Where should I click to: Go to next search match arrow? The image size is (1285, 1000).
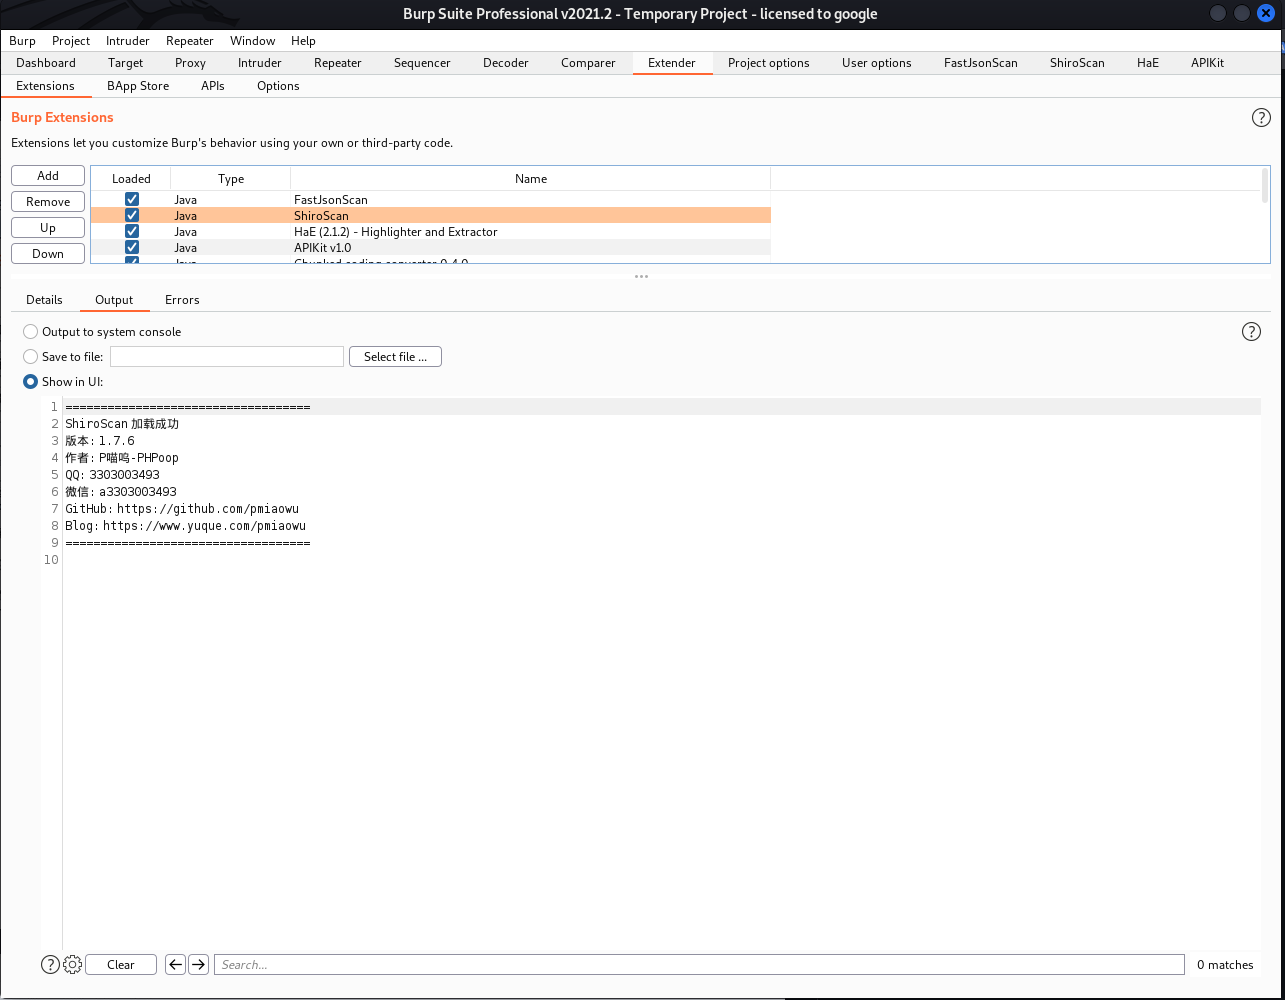click(198, 964)
